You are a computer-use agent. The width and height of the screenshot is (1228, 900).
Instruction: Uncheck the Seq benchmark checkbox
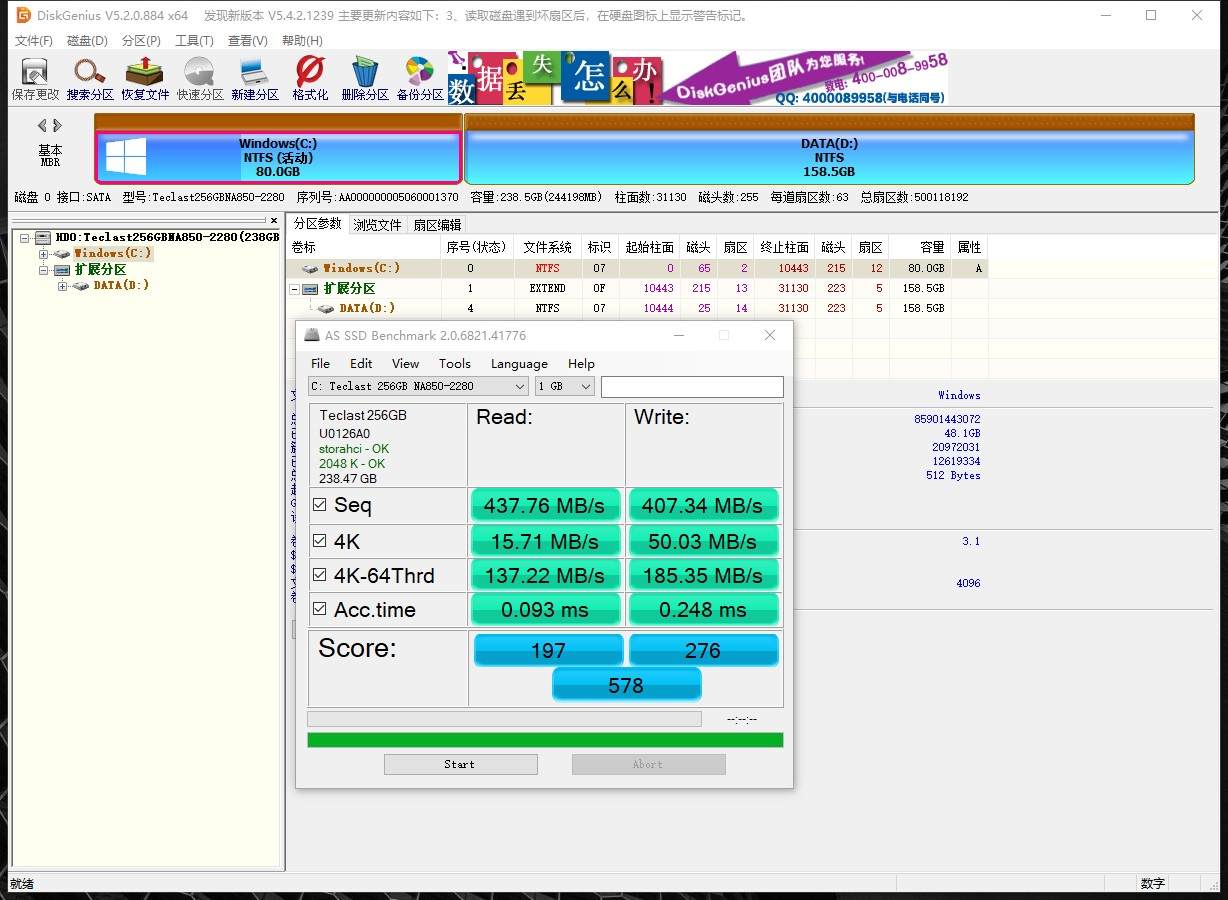coord(320,505)
